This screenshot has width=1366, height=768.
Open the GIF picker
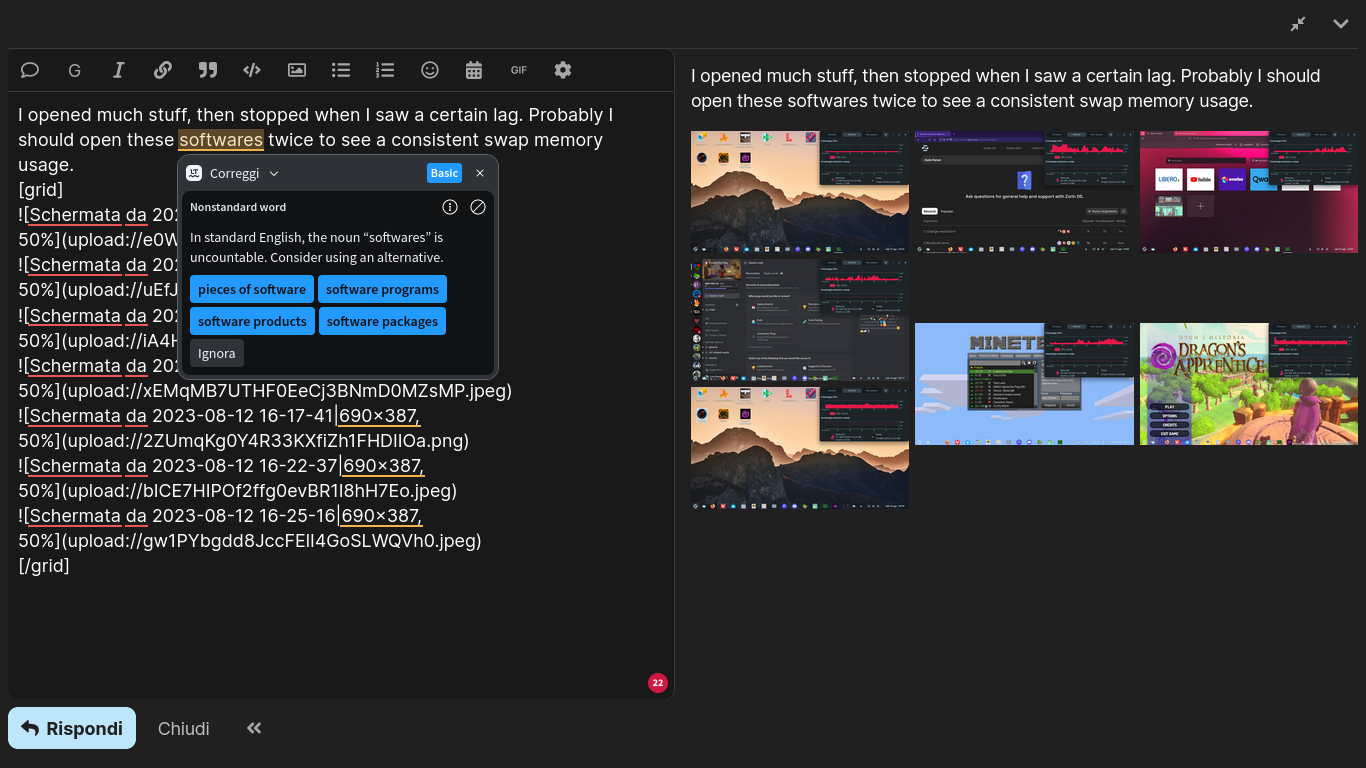518,70
